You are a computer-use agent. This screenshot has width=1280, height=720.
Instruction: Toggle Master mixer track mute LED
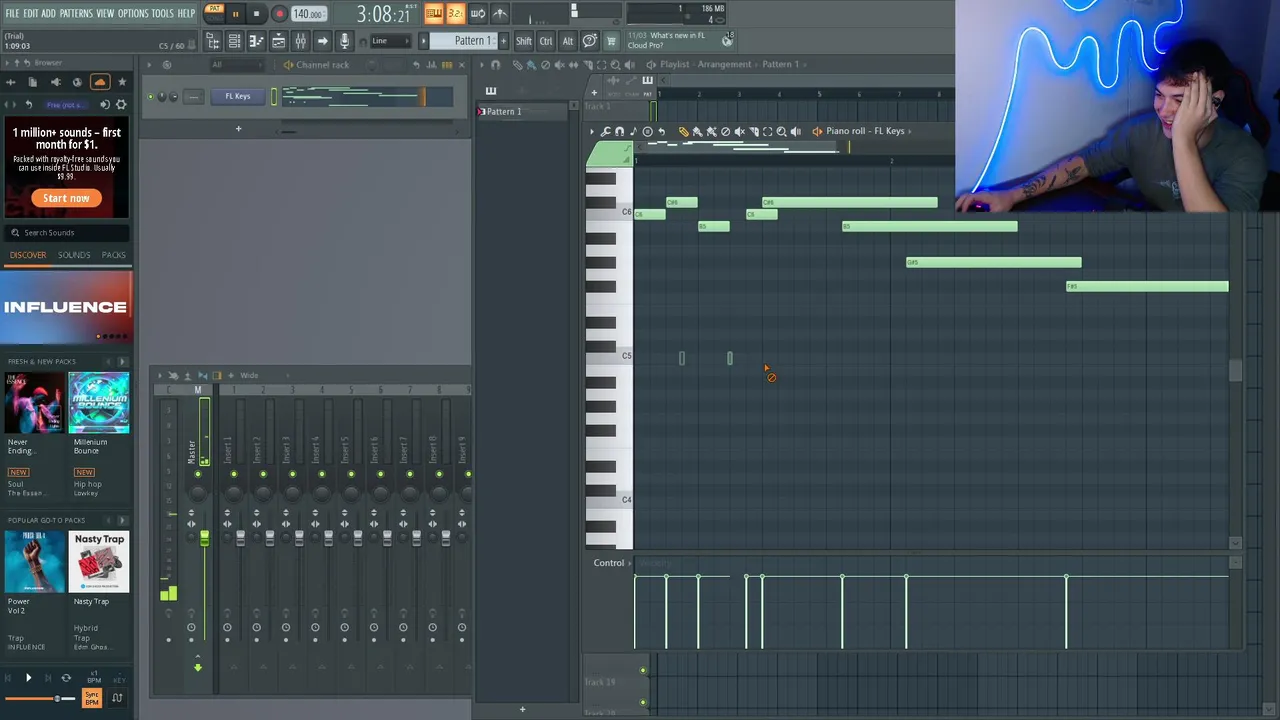[198, 474]
